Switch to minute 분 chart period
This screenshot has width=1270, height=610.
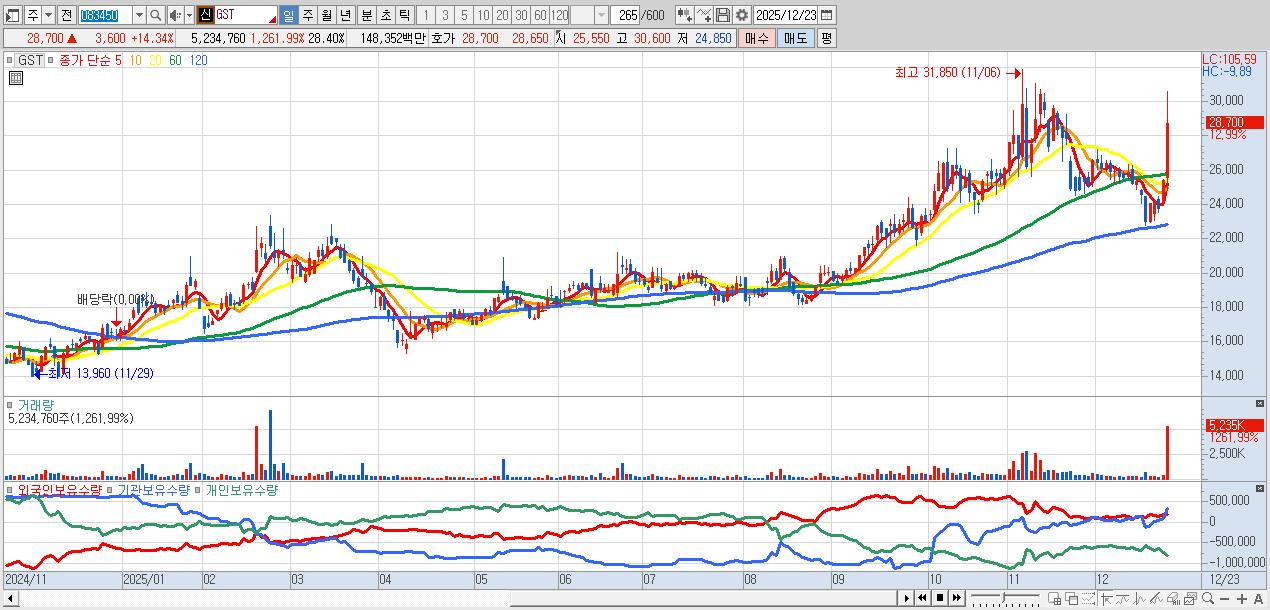point(366,15)
